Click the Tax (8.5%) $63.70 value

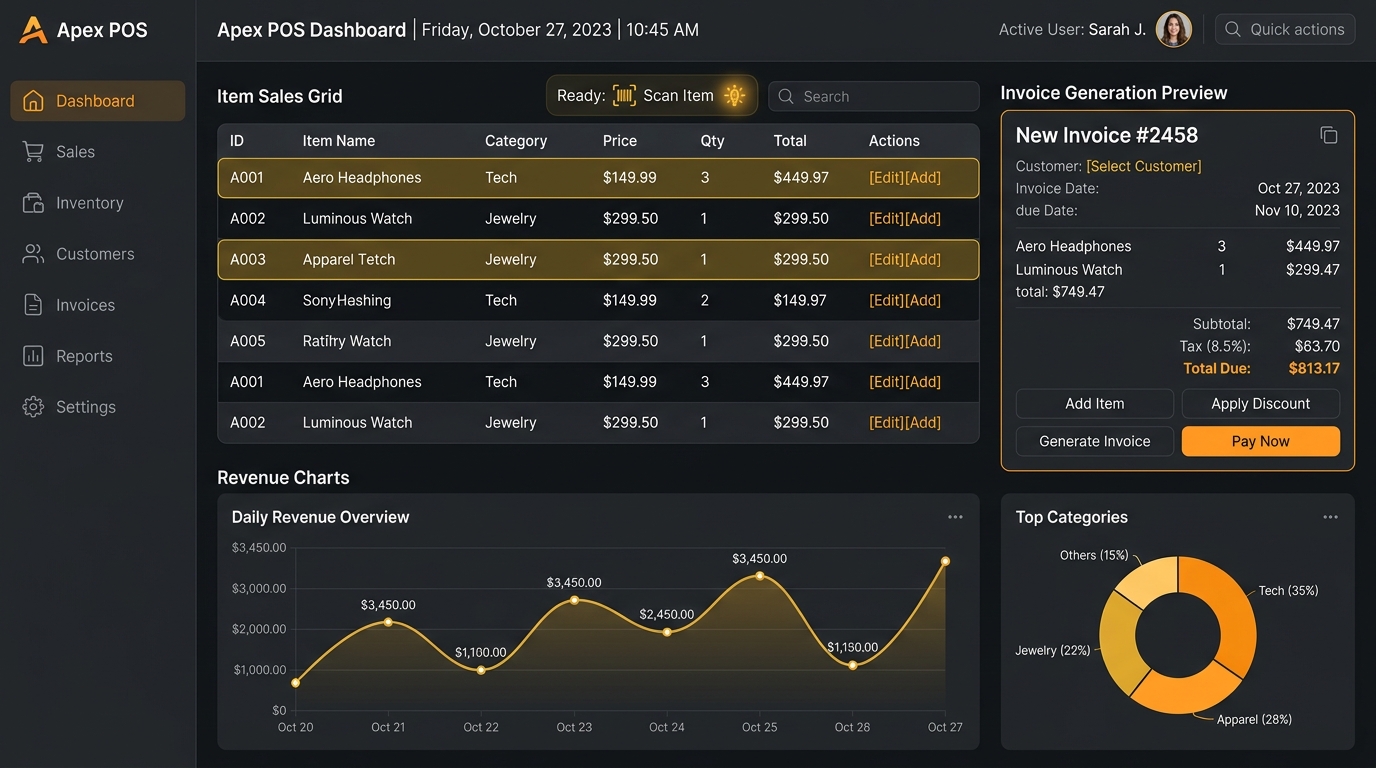pos(1317,346)
